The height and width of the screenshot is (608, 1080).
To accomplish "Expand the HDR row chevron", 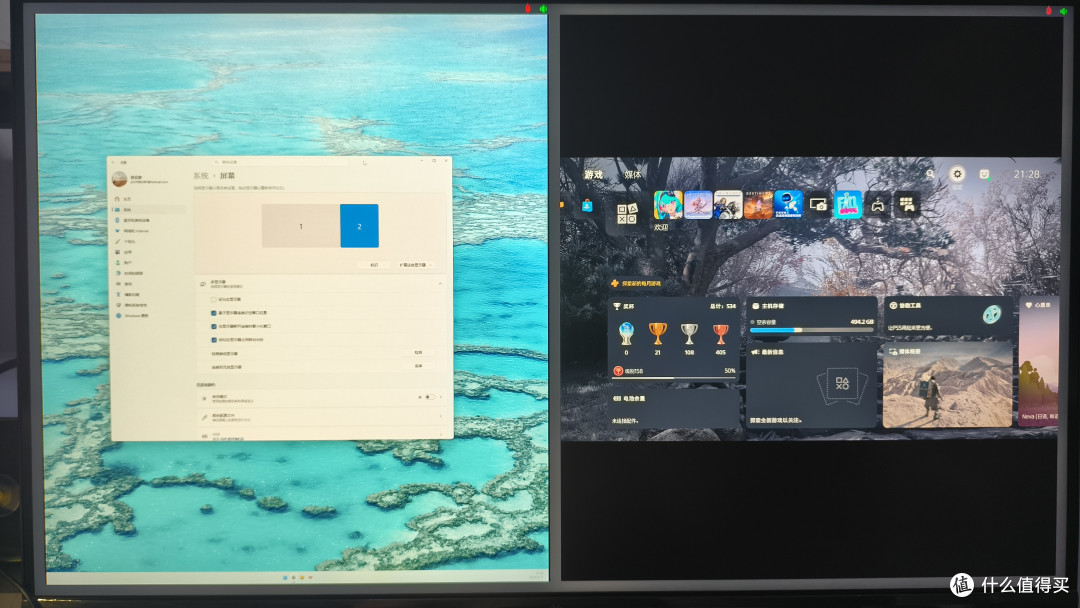I will (441, 434).
